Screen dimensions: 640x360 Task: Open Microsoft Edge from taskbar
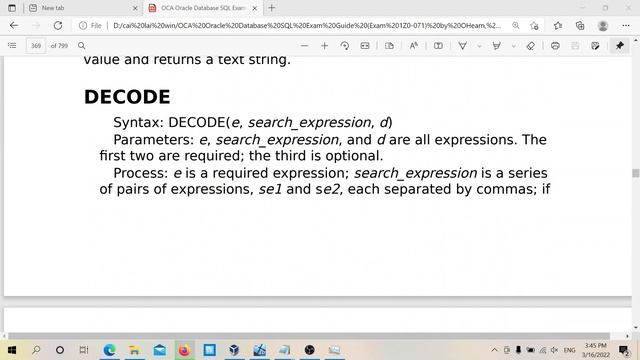pos(109,350)
